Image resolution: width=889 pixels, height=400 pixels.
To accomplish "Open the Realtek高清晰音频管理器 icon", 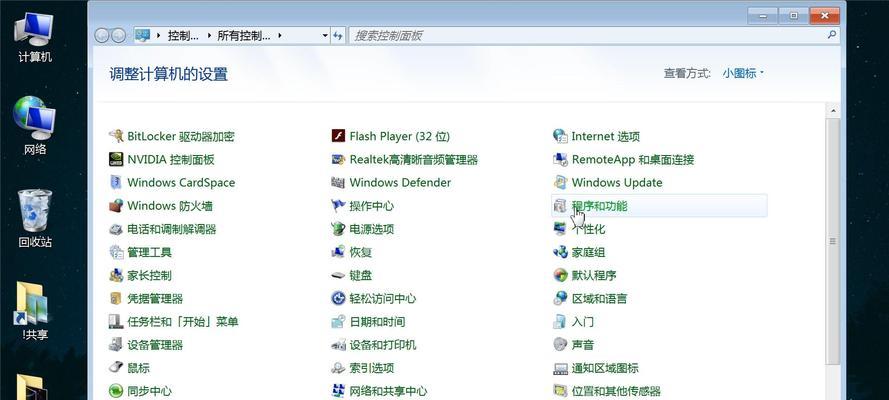I will coord(338,159).
